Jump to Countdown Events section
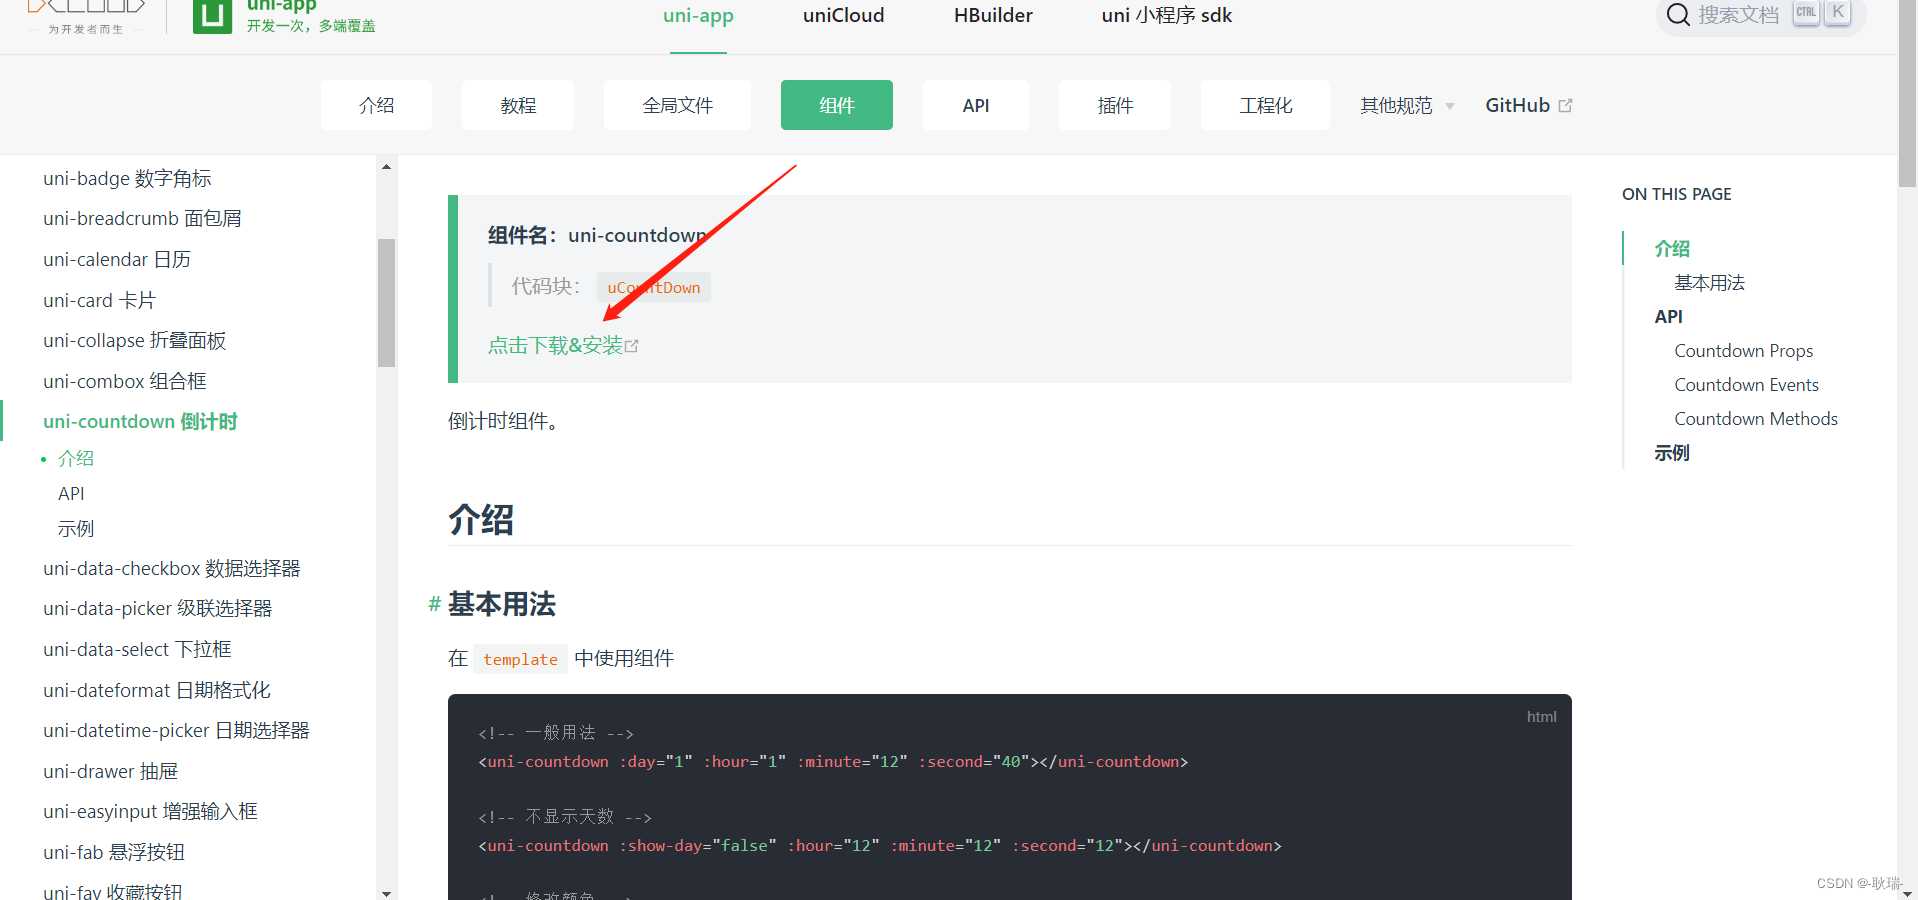 (1746, 385)
